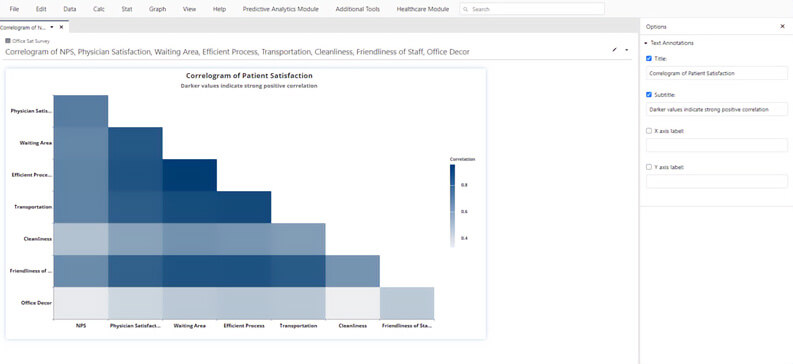Click the pencil edit icon beside graph title
This screenshot has width=793, height=364.
tap(614, 50)
